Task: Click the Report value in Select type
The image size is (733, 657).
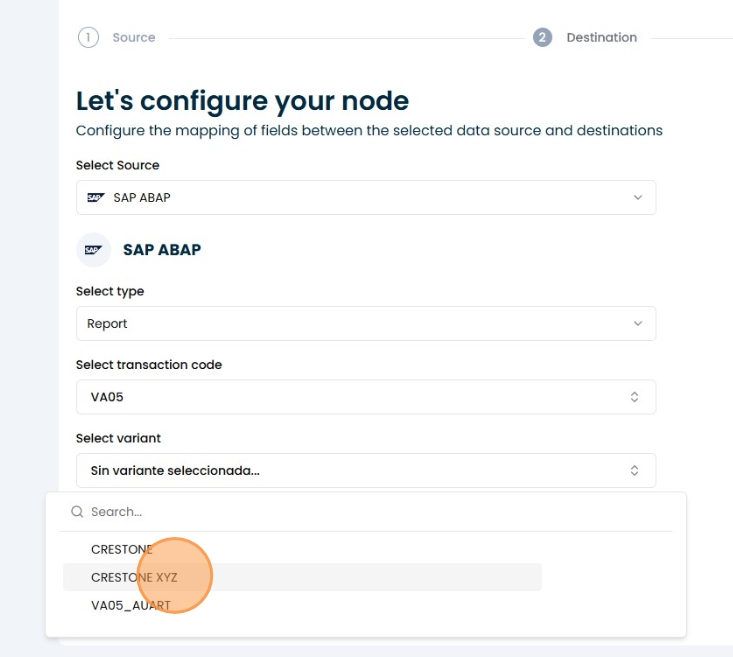Action: coord(107,324)
